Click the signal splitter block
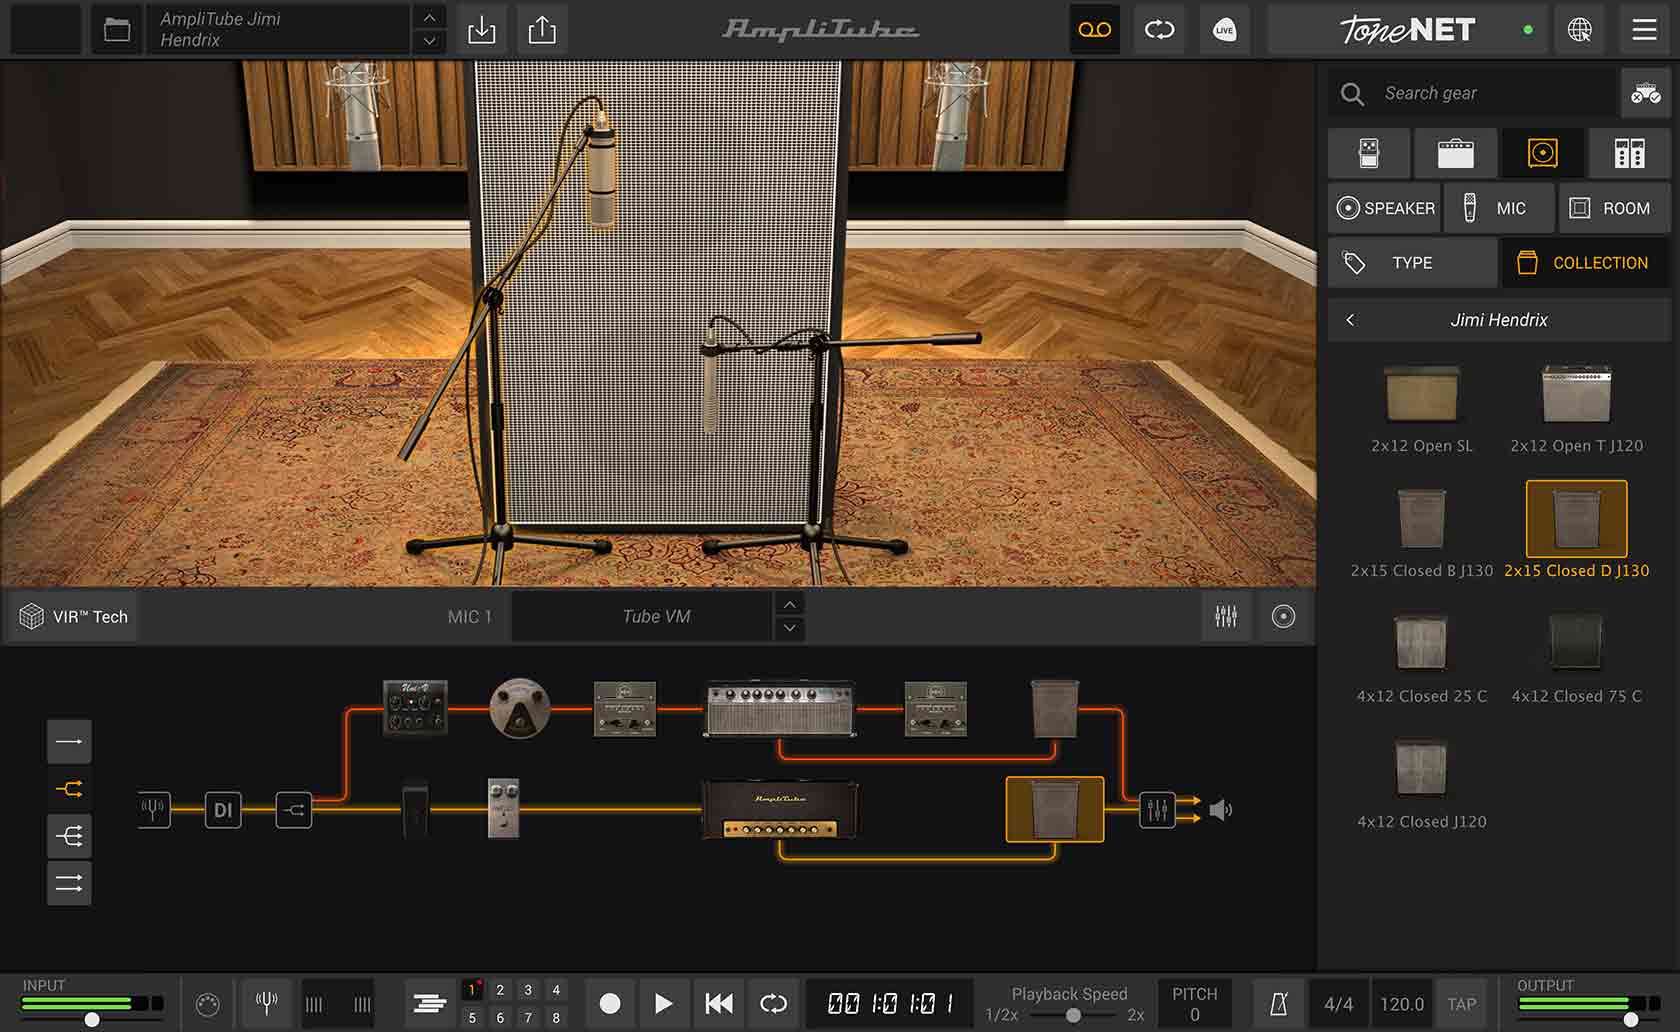The image size is (1680, 1032). [294, 809]
